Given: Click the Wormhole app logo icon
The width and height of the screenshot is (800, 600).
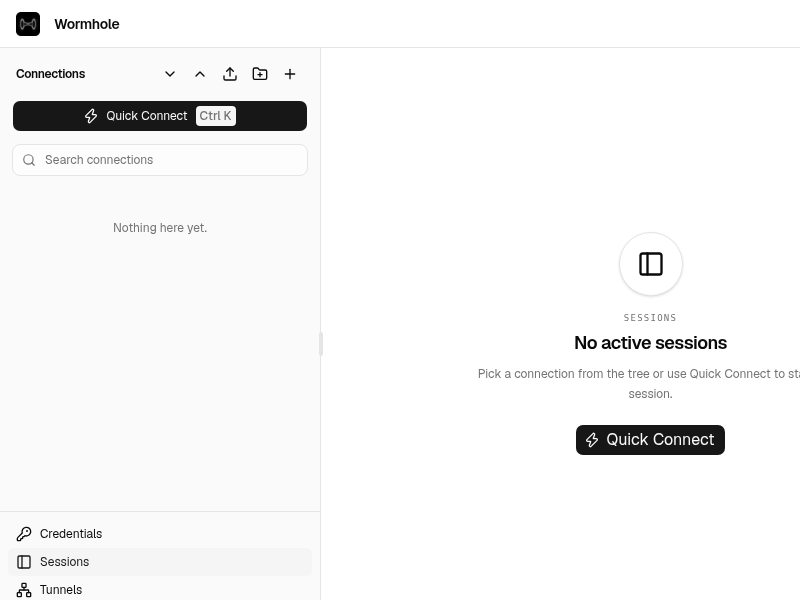Looking at the screenshot, I should coord(28,24).
